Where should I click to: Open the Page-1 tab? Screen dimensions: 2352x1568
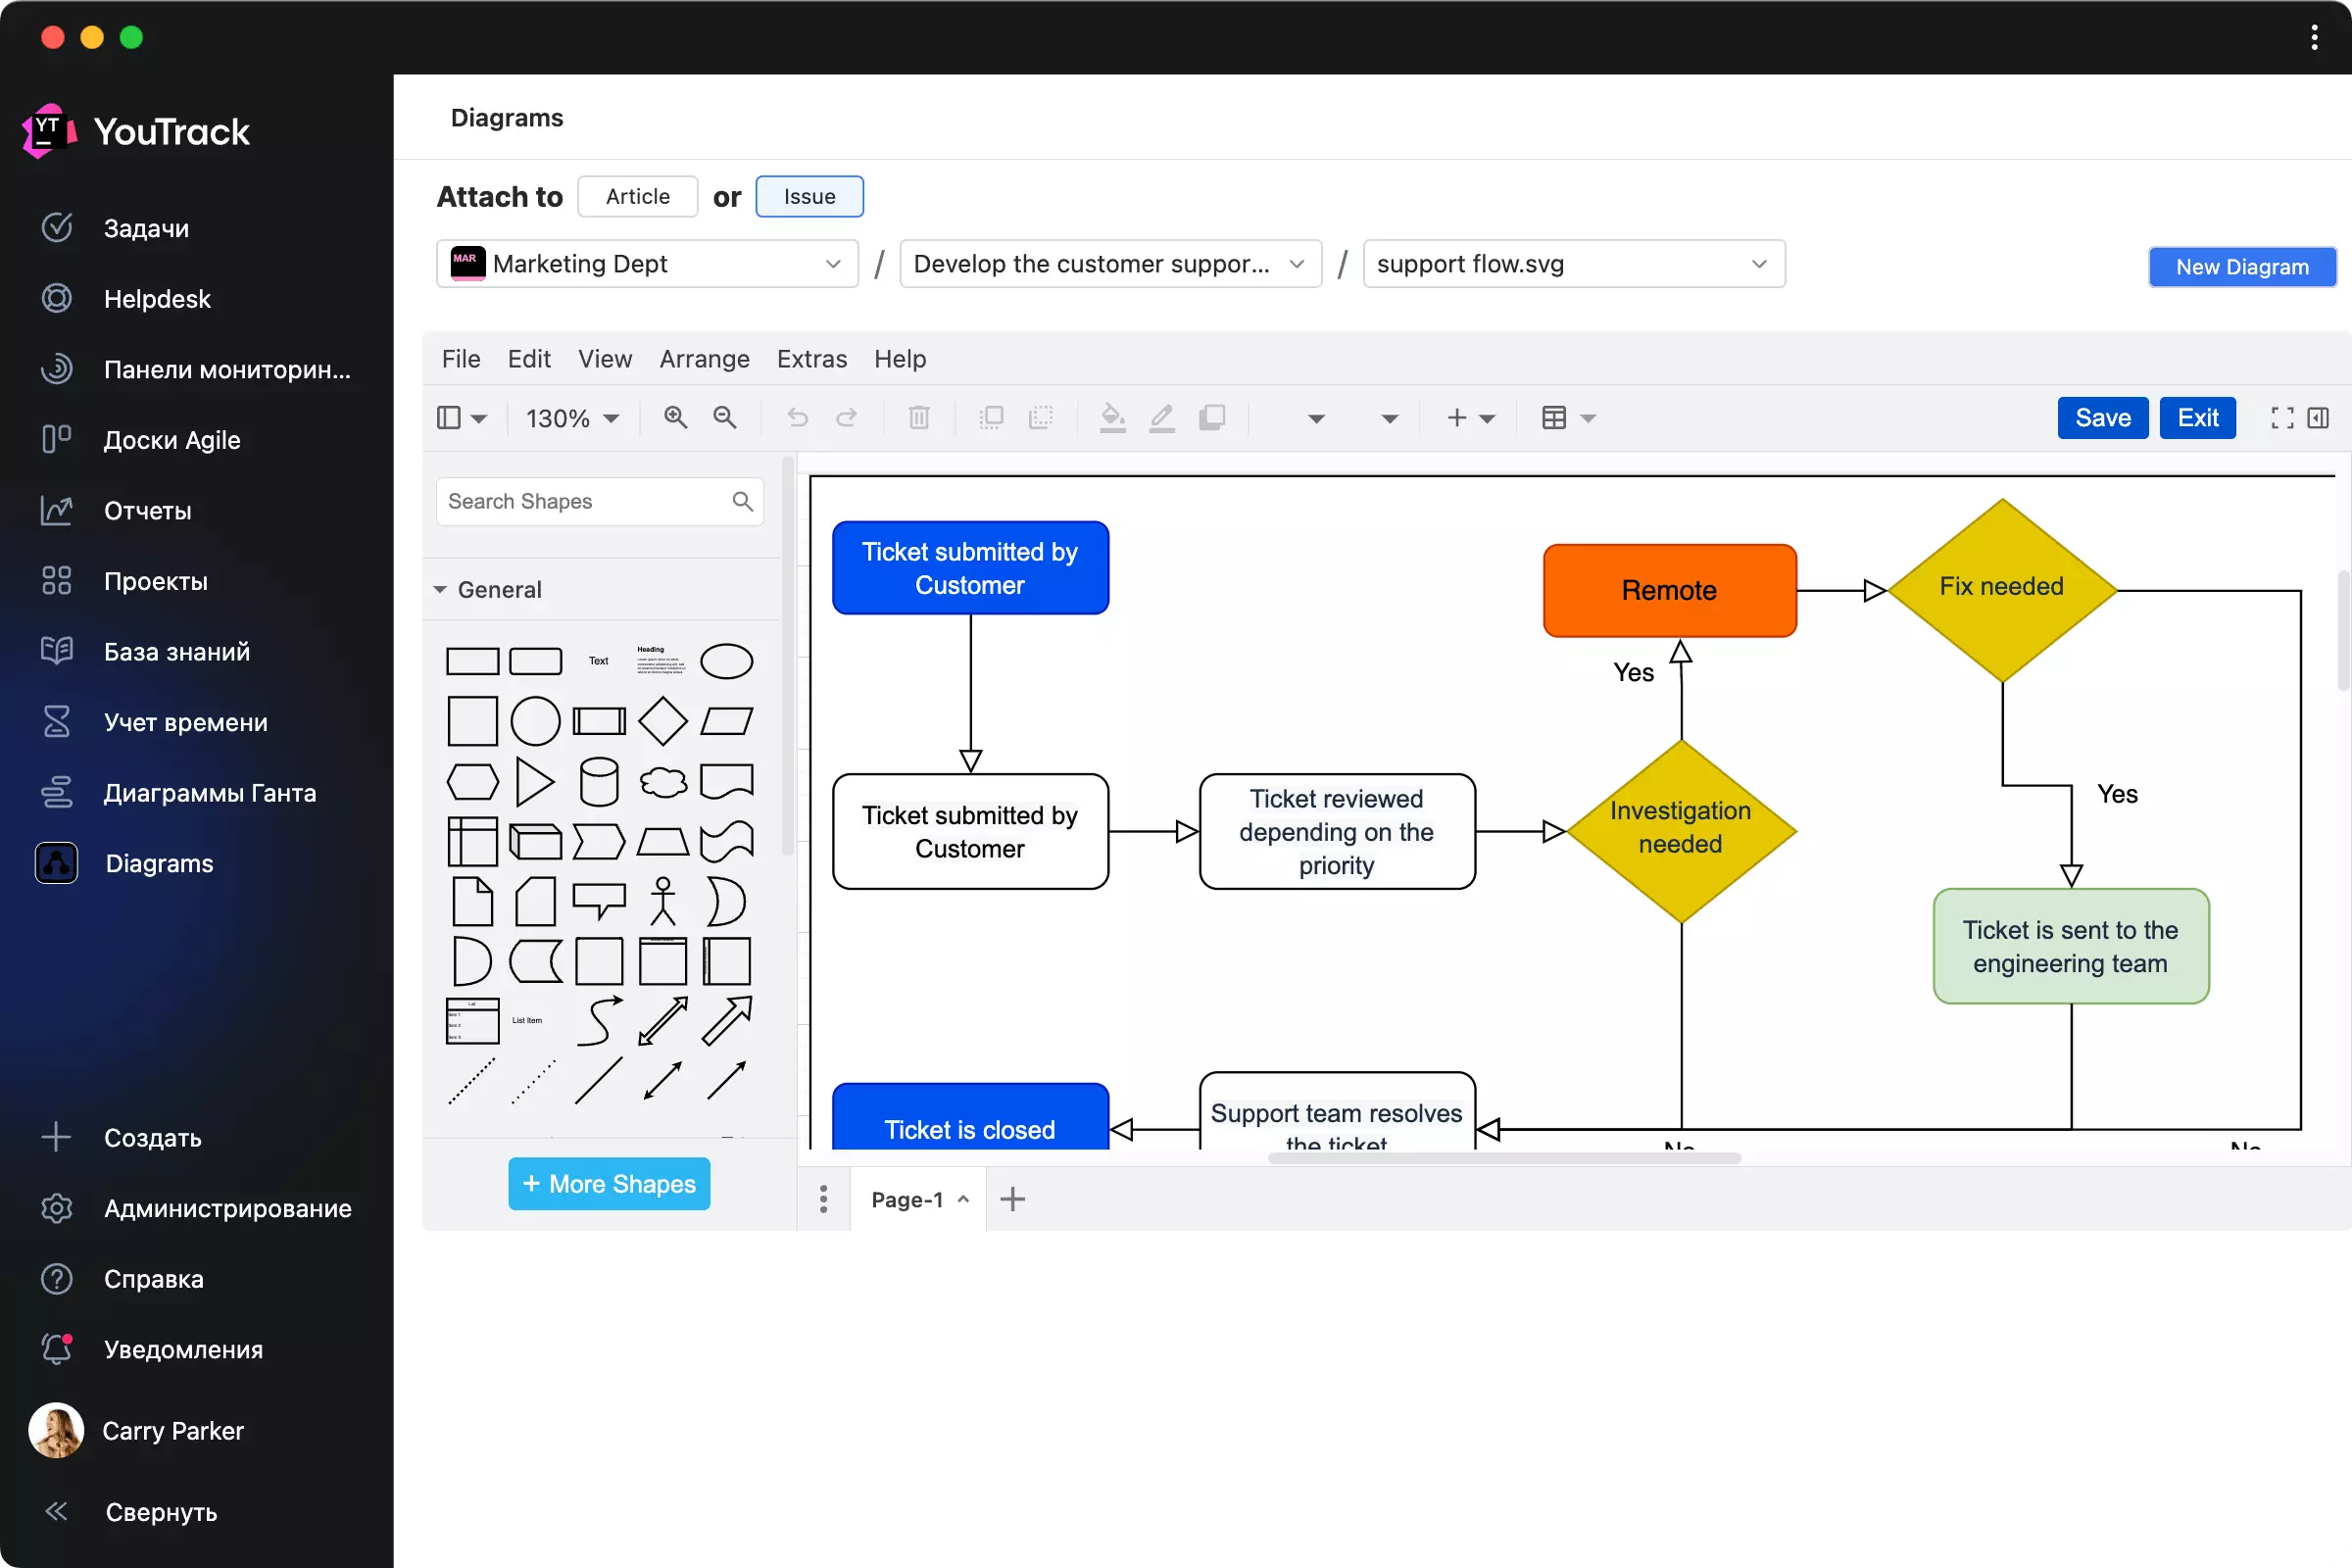(x=907, y=1198)
